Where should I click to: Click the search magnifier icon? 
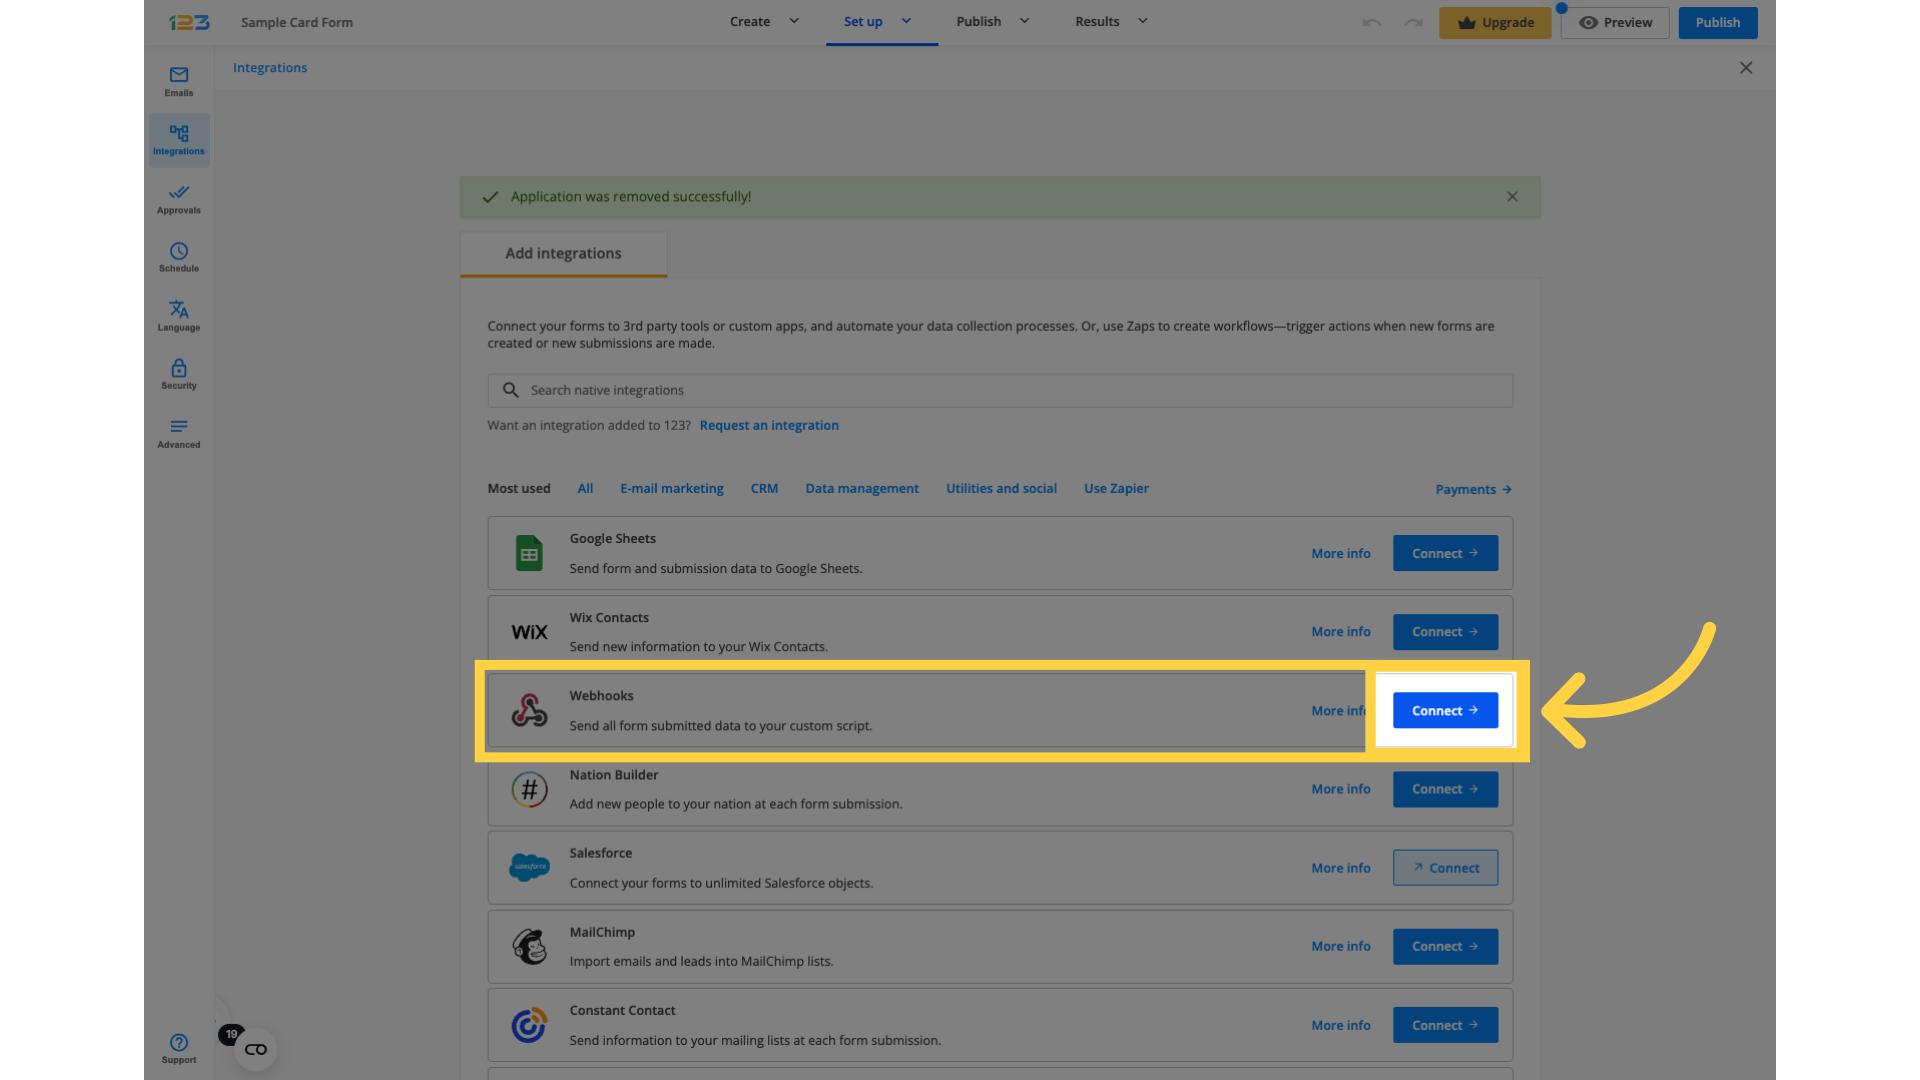pyautogui.click(x=510, y=390)
